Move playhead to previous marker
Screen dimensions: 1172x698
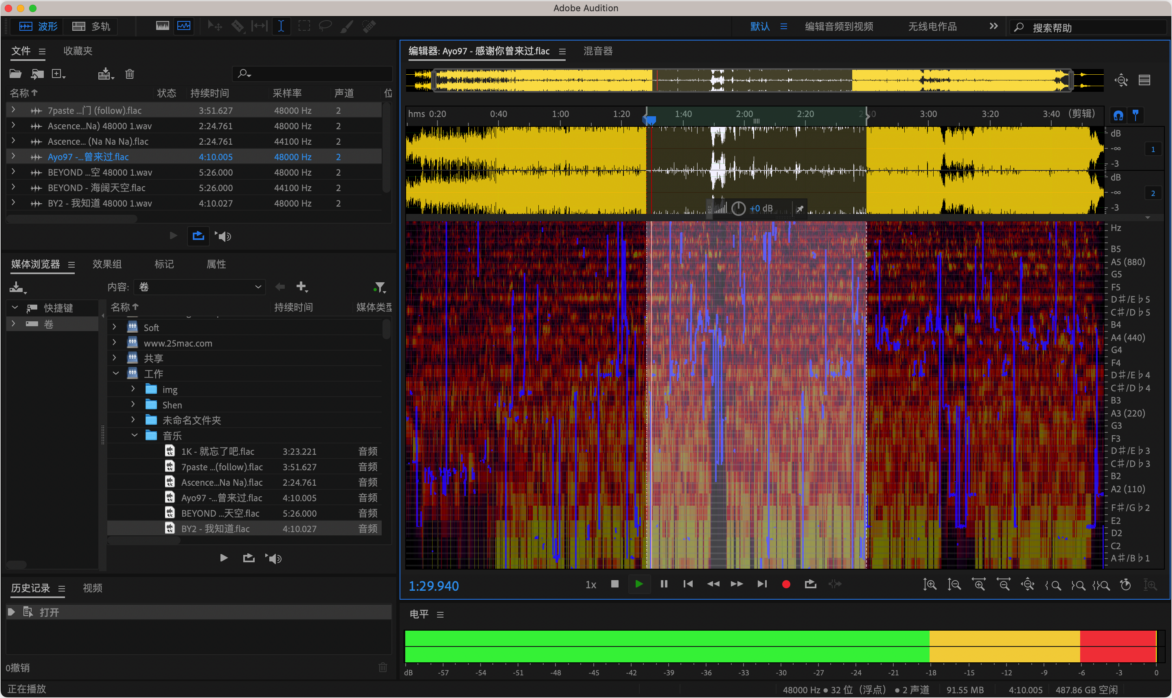coord(688,584)
